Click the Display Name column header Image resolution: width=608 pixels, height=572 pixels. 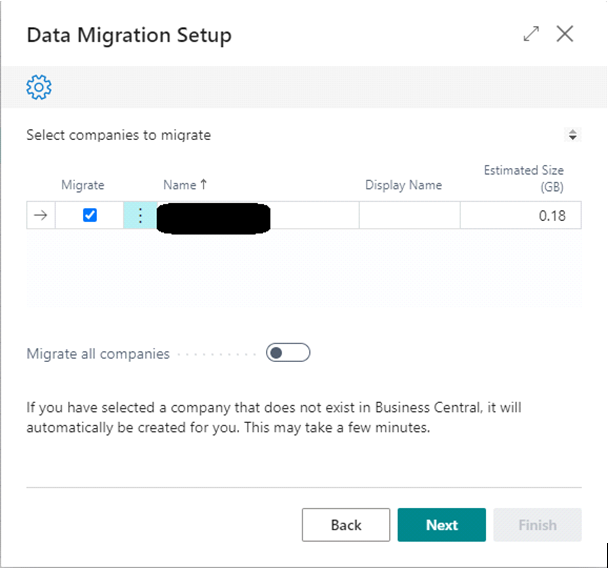click(x=403, y=185)
